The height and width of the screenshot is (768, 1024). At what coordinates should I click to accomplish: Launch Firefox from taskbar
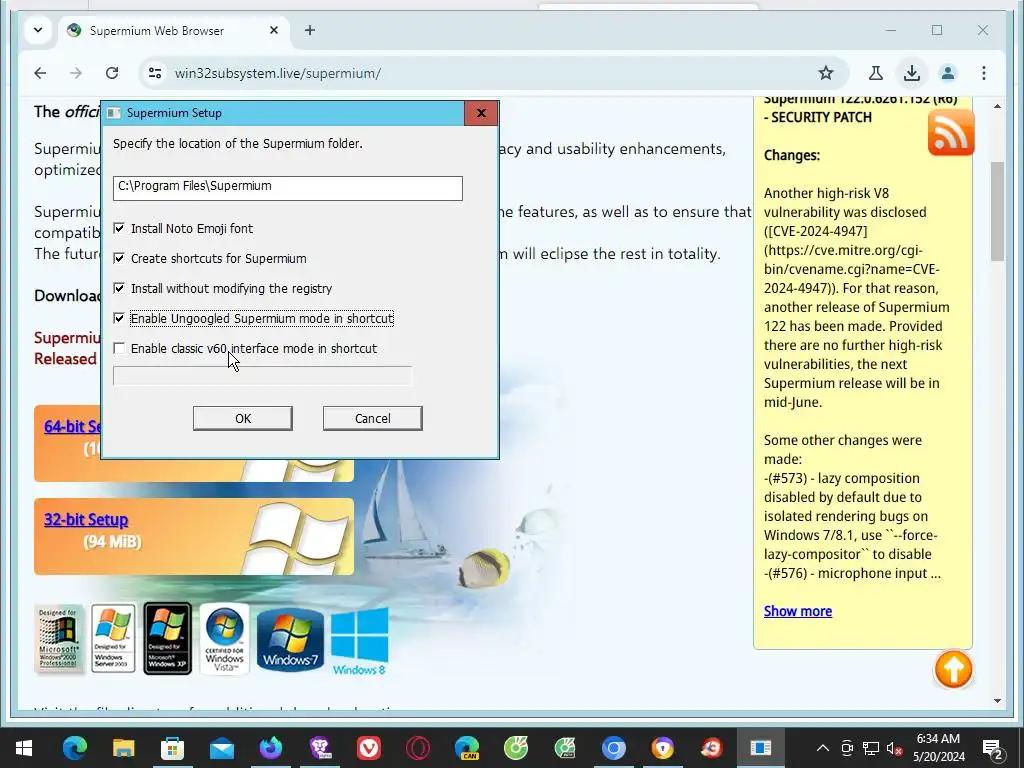point(270,748)
